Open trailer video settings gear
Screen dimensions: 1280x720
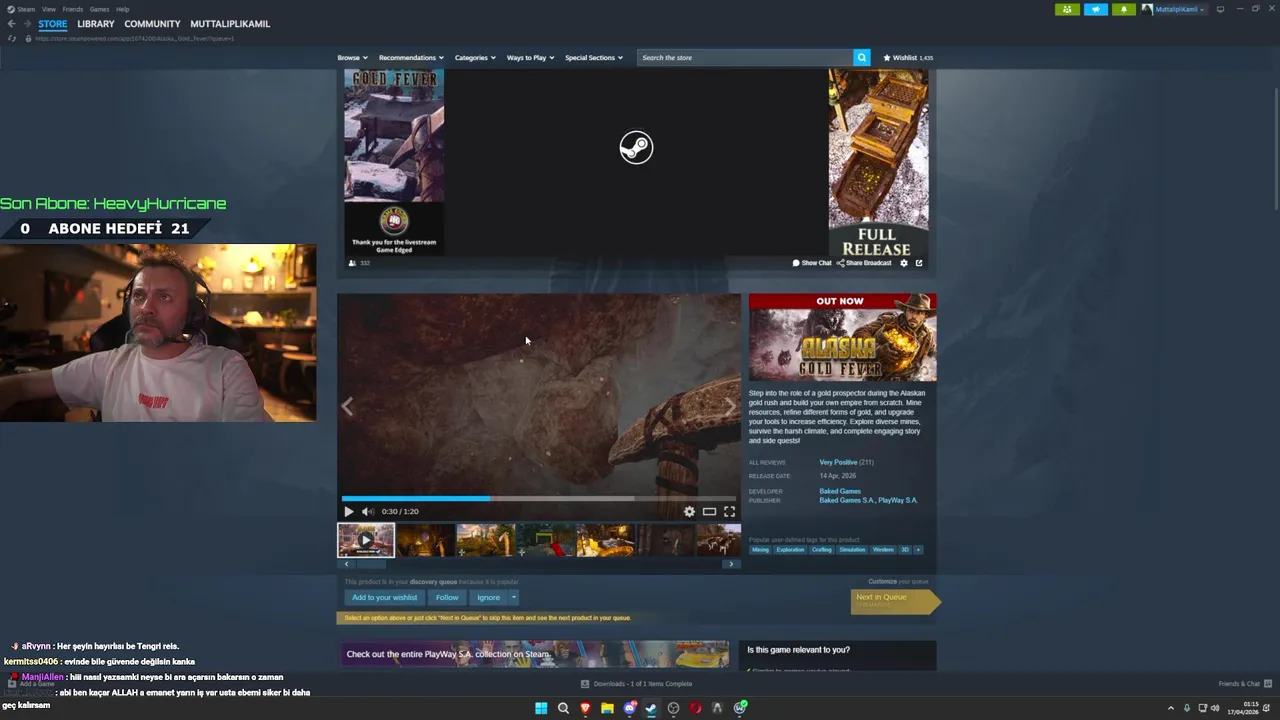click(x=689, y=511)
